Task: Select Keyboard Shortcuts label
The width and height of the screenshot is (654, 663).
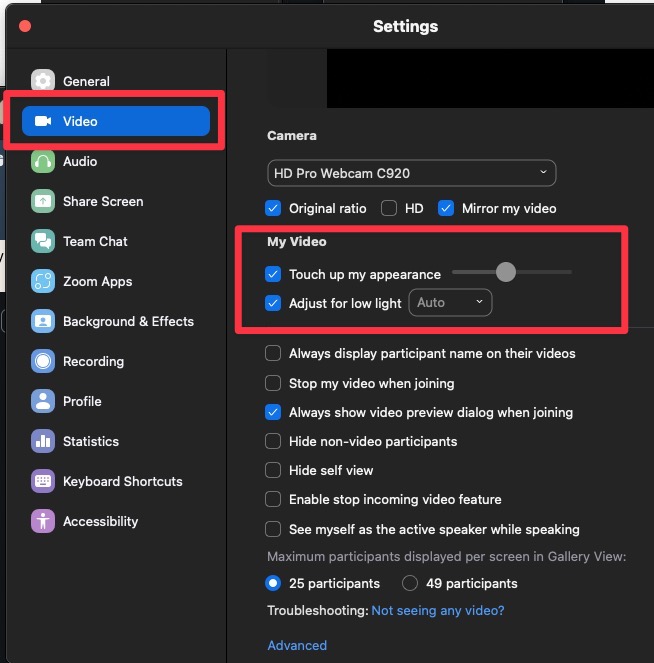Action: (x=123, y=482)
